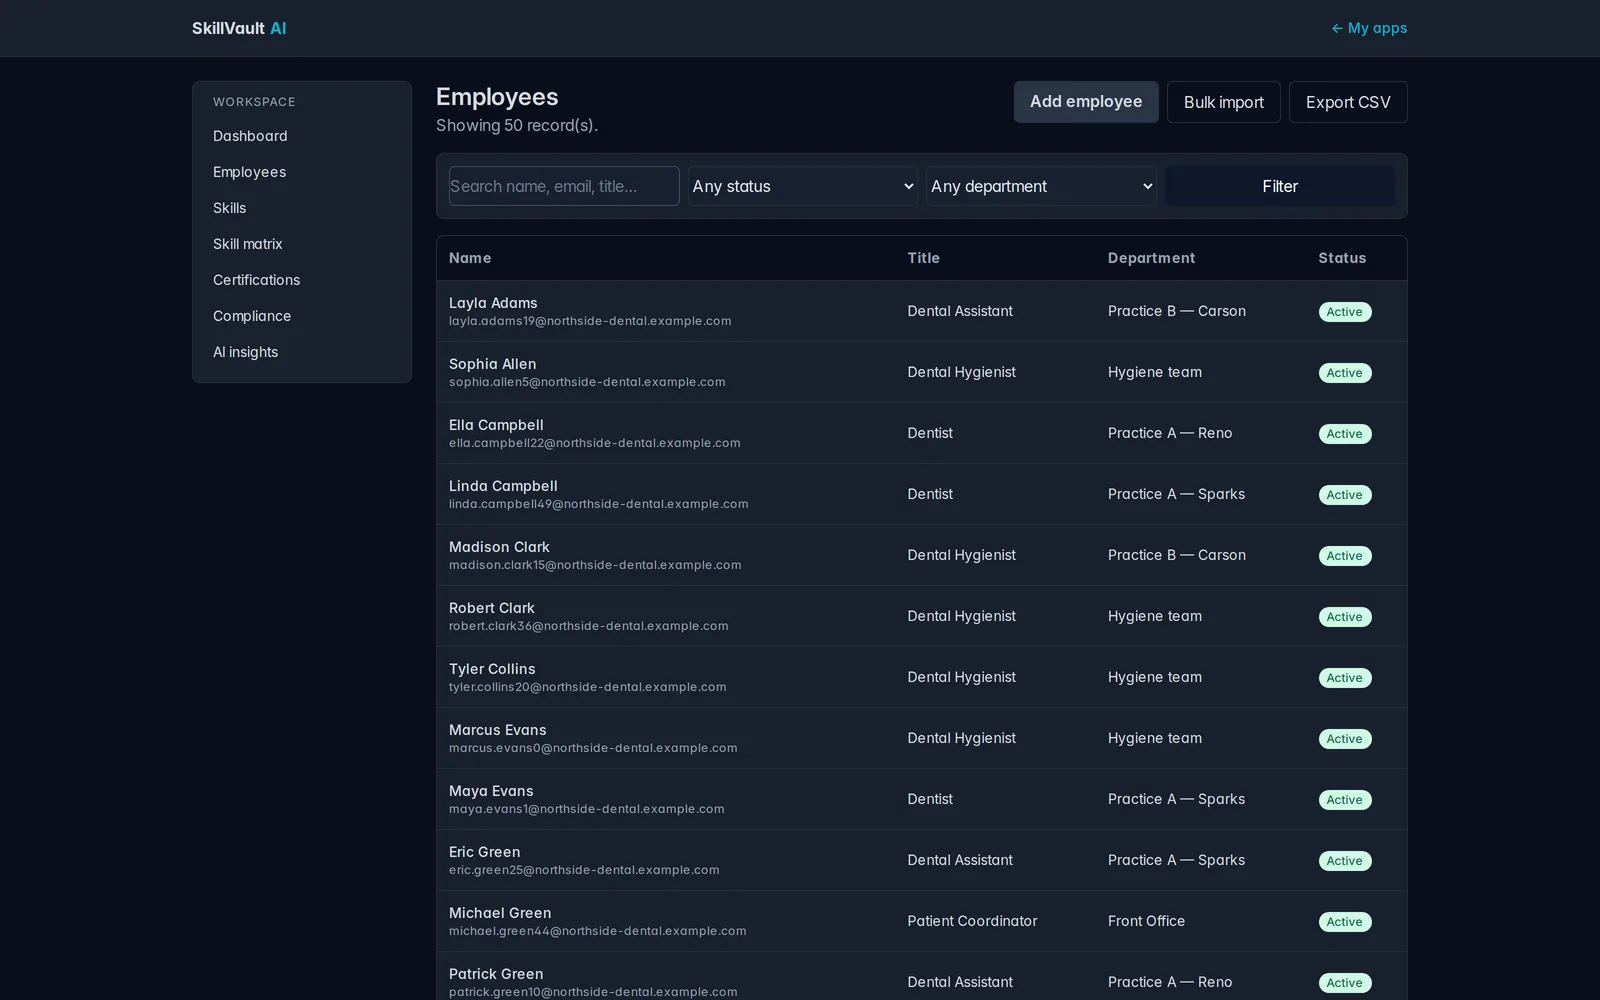Export the employee list as CSV
The height and width of the screenshot is (1000, 1600).
(x=1348, y=102)
